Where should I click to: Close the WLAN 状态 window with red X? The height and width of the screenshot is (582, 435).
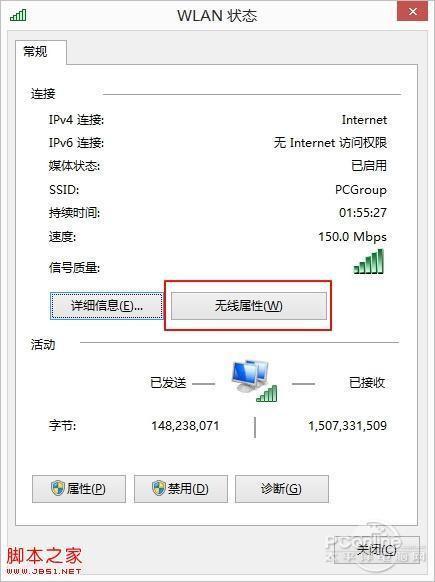pos(412,11)
